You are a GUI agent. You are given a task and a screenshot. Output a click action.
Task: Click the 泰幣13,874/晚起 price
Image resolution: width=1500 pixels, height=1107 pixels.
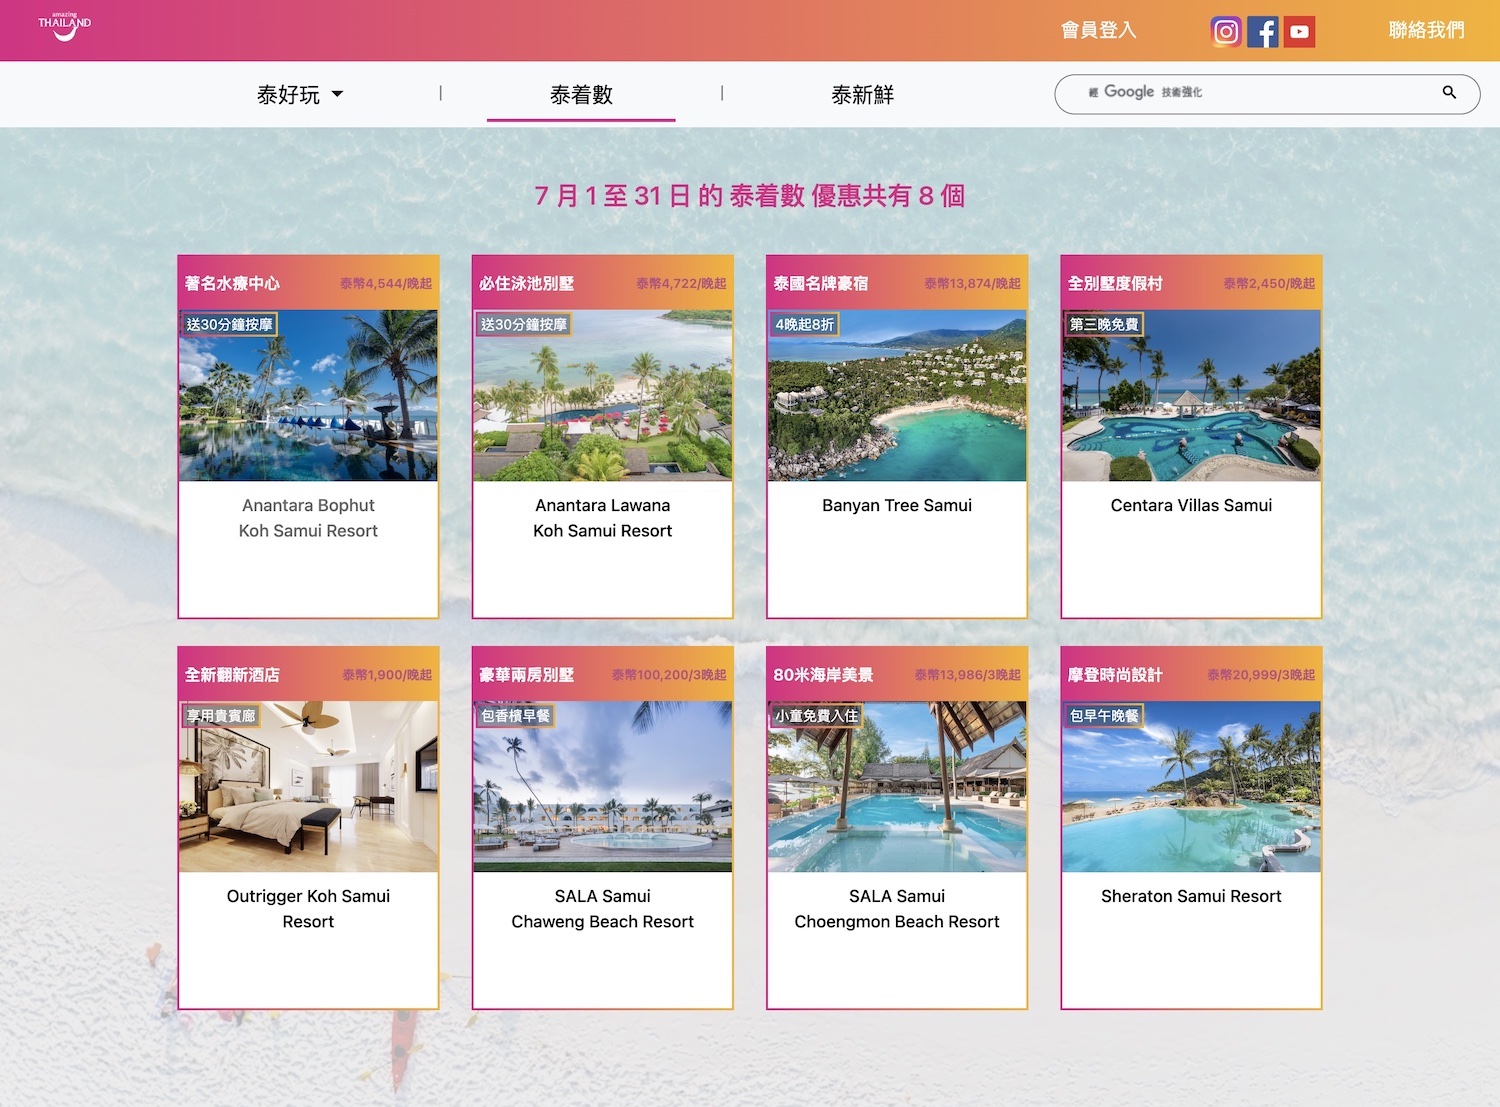coord(972,284)
